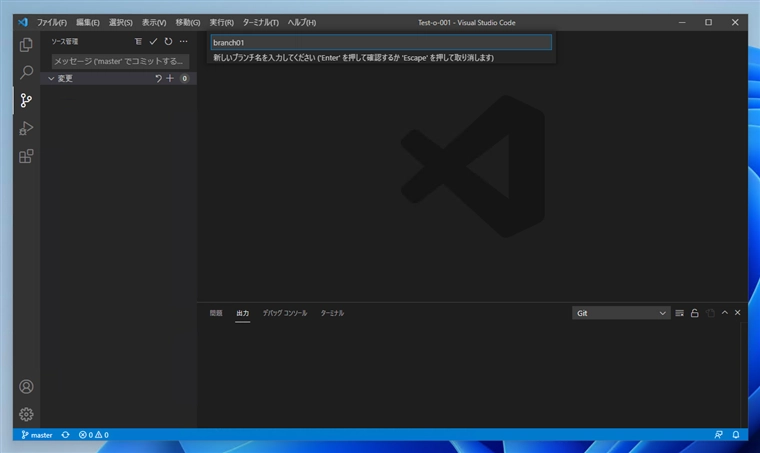Open notifications bell in status bar
The height and width of the screenshot is (453, 760).
(x=736, y=435)
